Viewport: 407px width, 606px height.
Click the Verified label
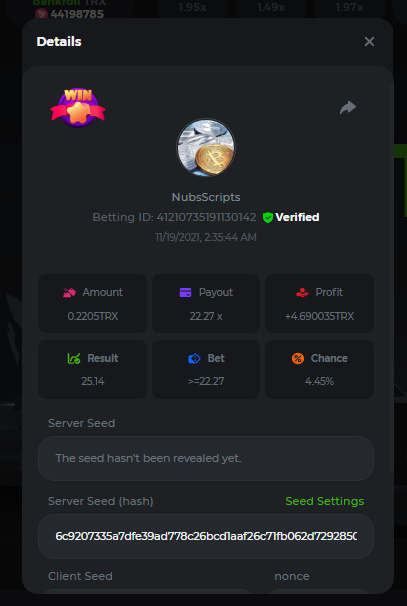click(x=297, y=218)
